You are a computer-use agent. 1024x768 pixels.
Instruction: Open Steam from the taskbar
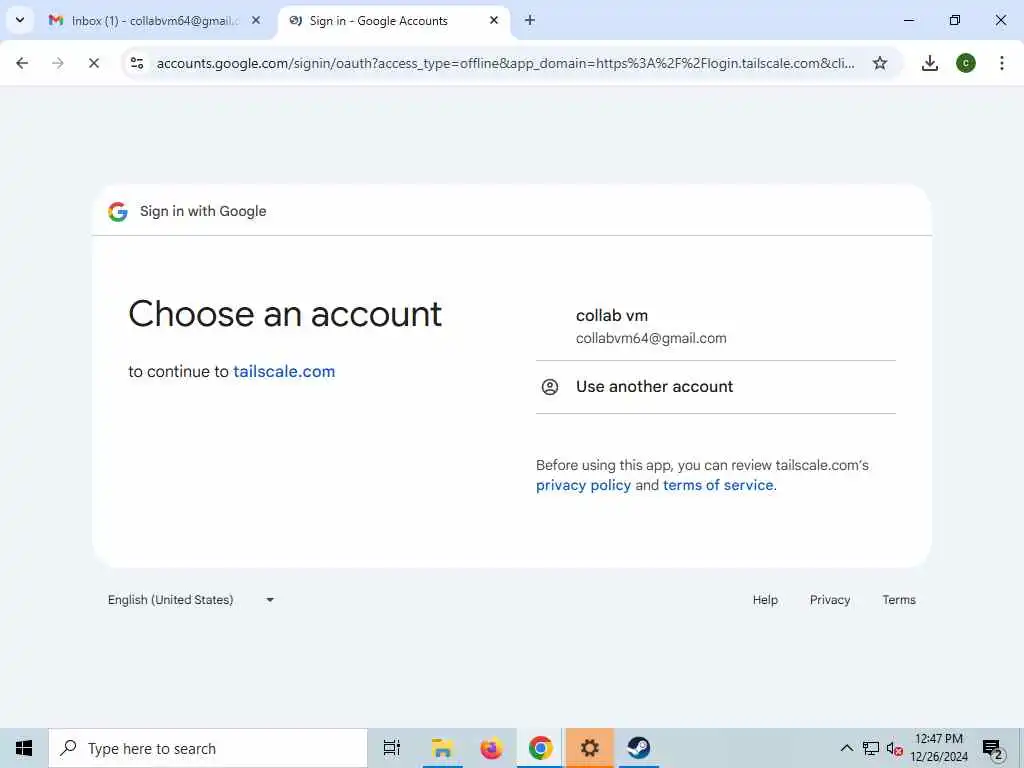[x=638, y=748]
